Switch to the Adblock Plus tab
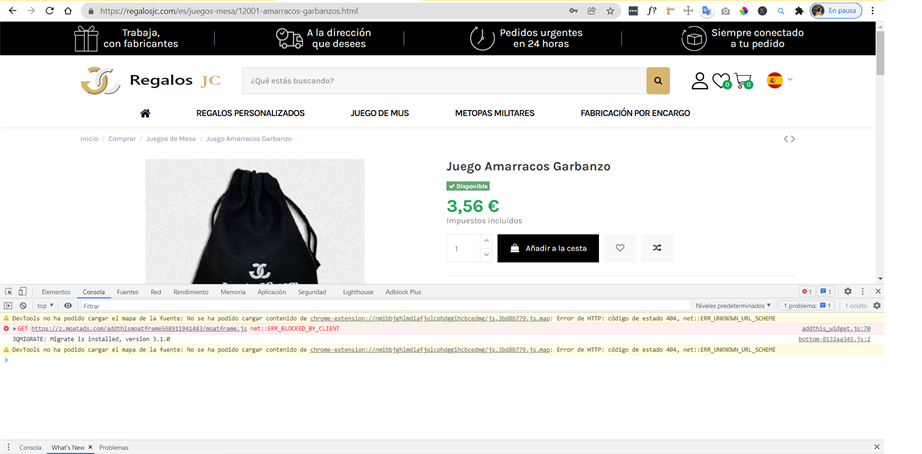This screenshot has width=922, height=454. click(x=403, y=292)
